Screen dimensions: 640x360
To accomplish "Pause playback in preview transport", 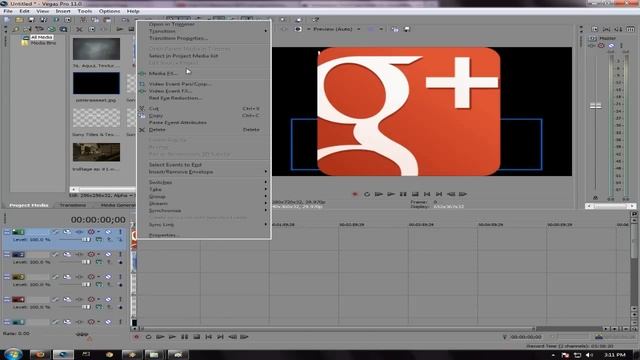I will (403, 194).
